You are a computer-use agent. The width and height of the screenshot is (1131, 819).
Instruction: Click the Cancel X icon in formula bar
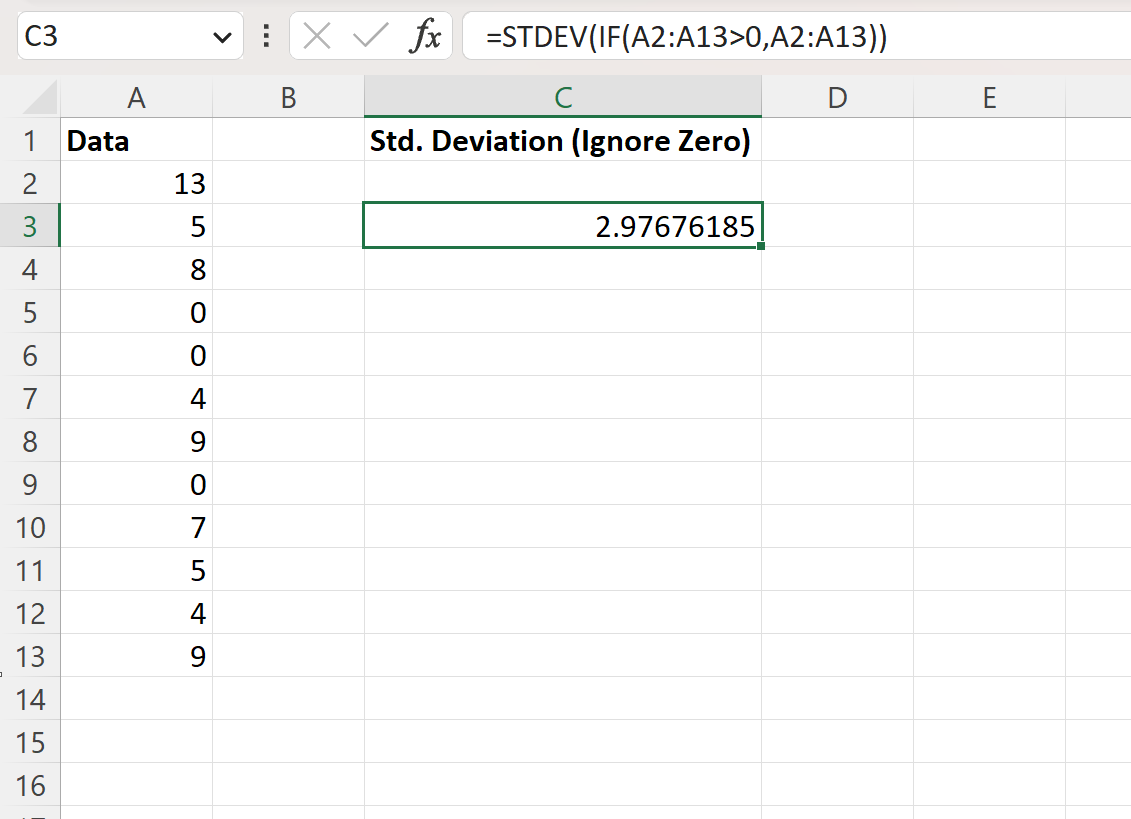[317, 37]
